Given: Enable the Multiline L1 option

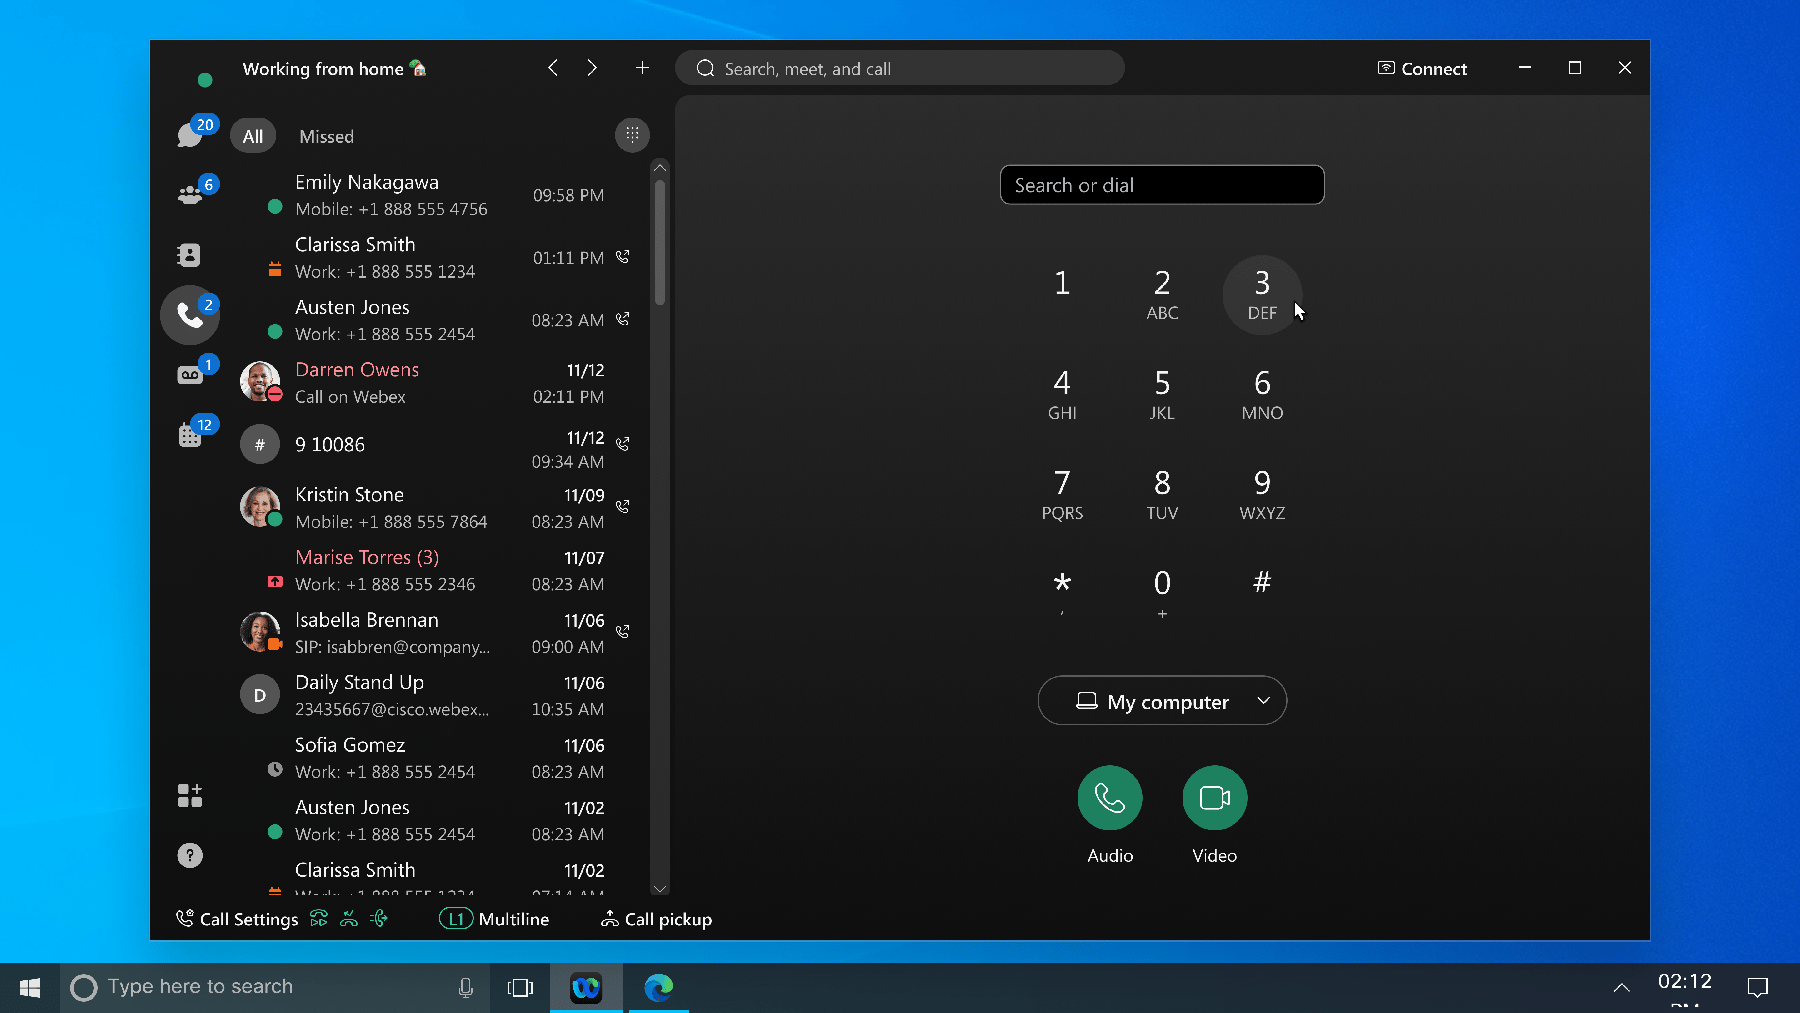Looking at the screenshot, I should (x=494, y=919).
